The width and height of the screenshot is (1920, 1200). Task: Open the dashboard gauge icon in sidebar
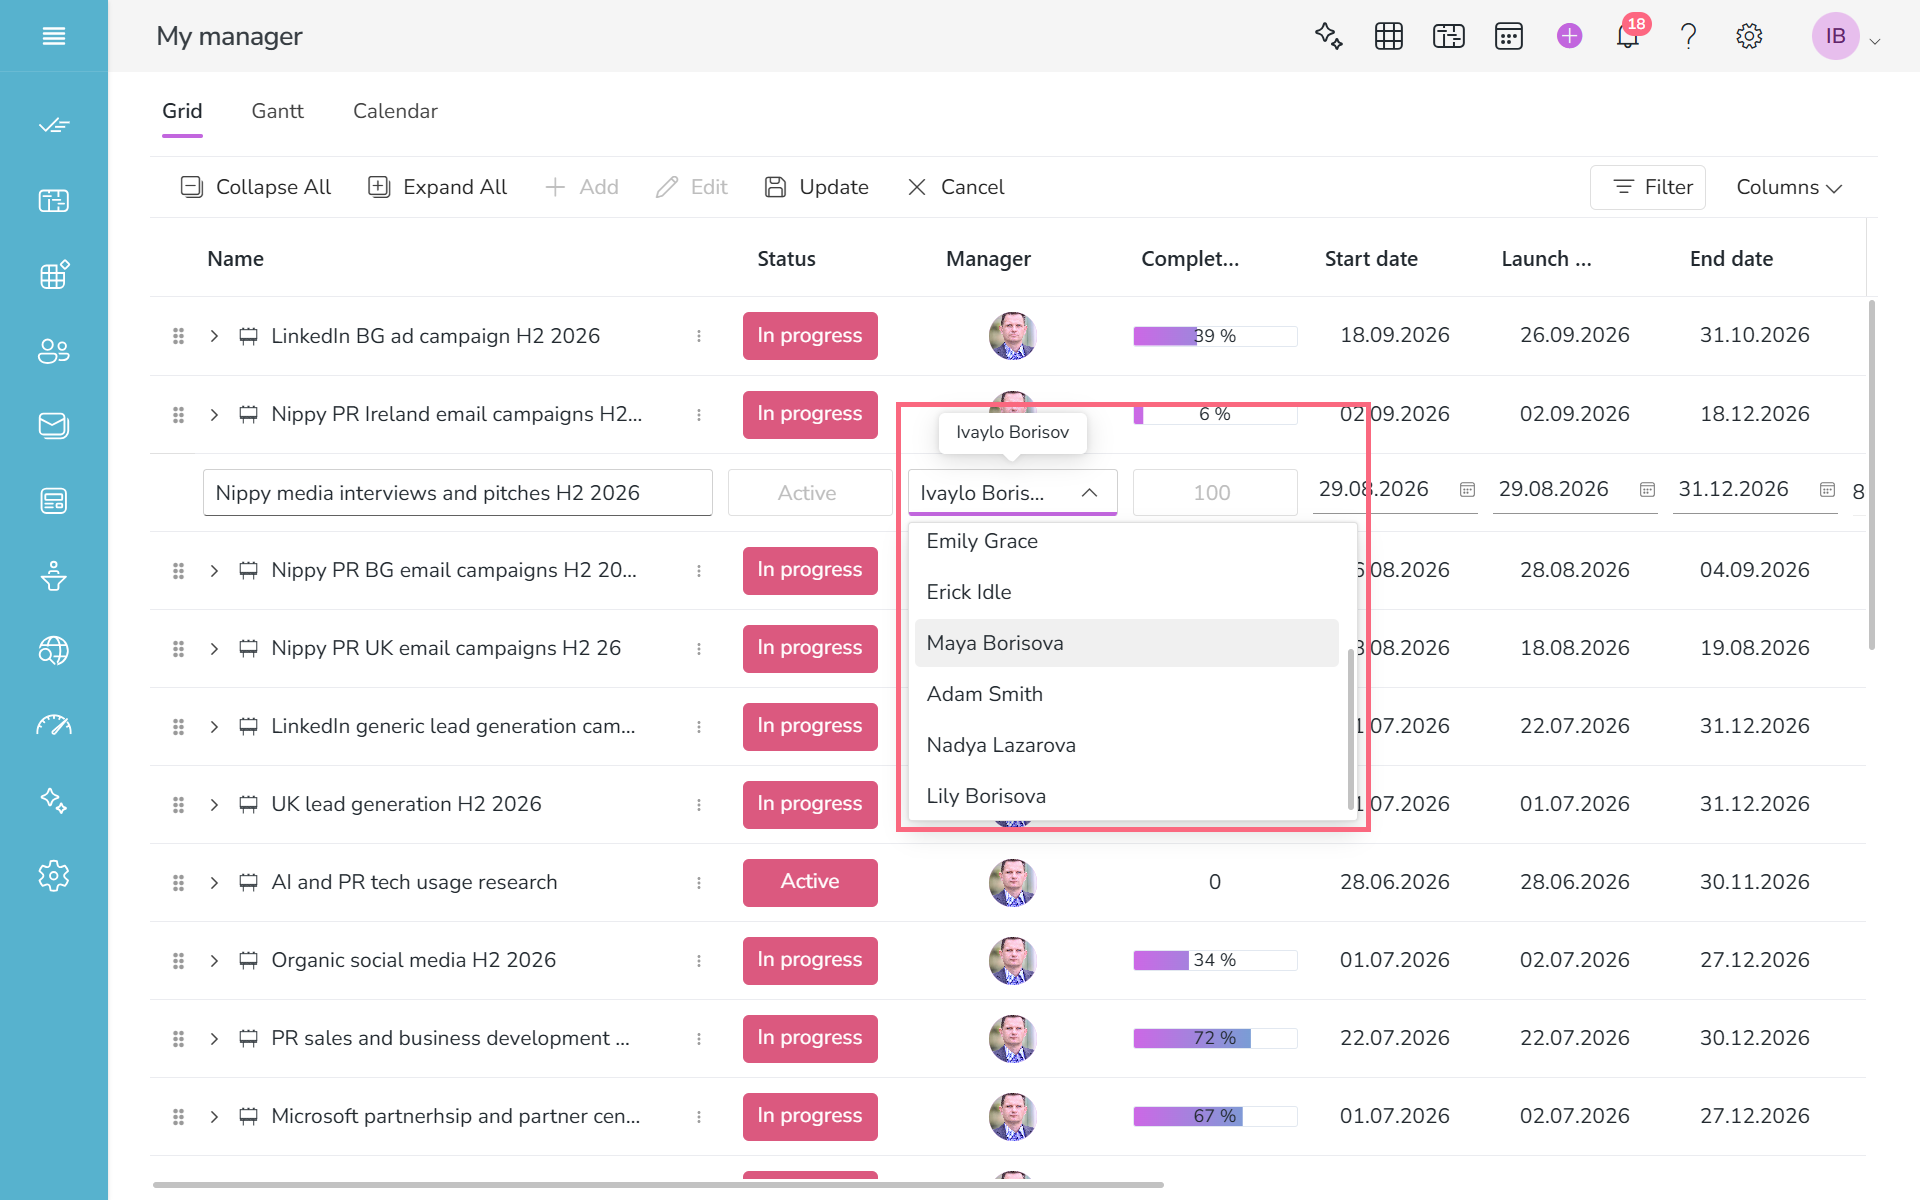[x=54, y=726]
